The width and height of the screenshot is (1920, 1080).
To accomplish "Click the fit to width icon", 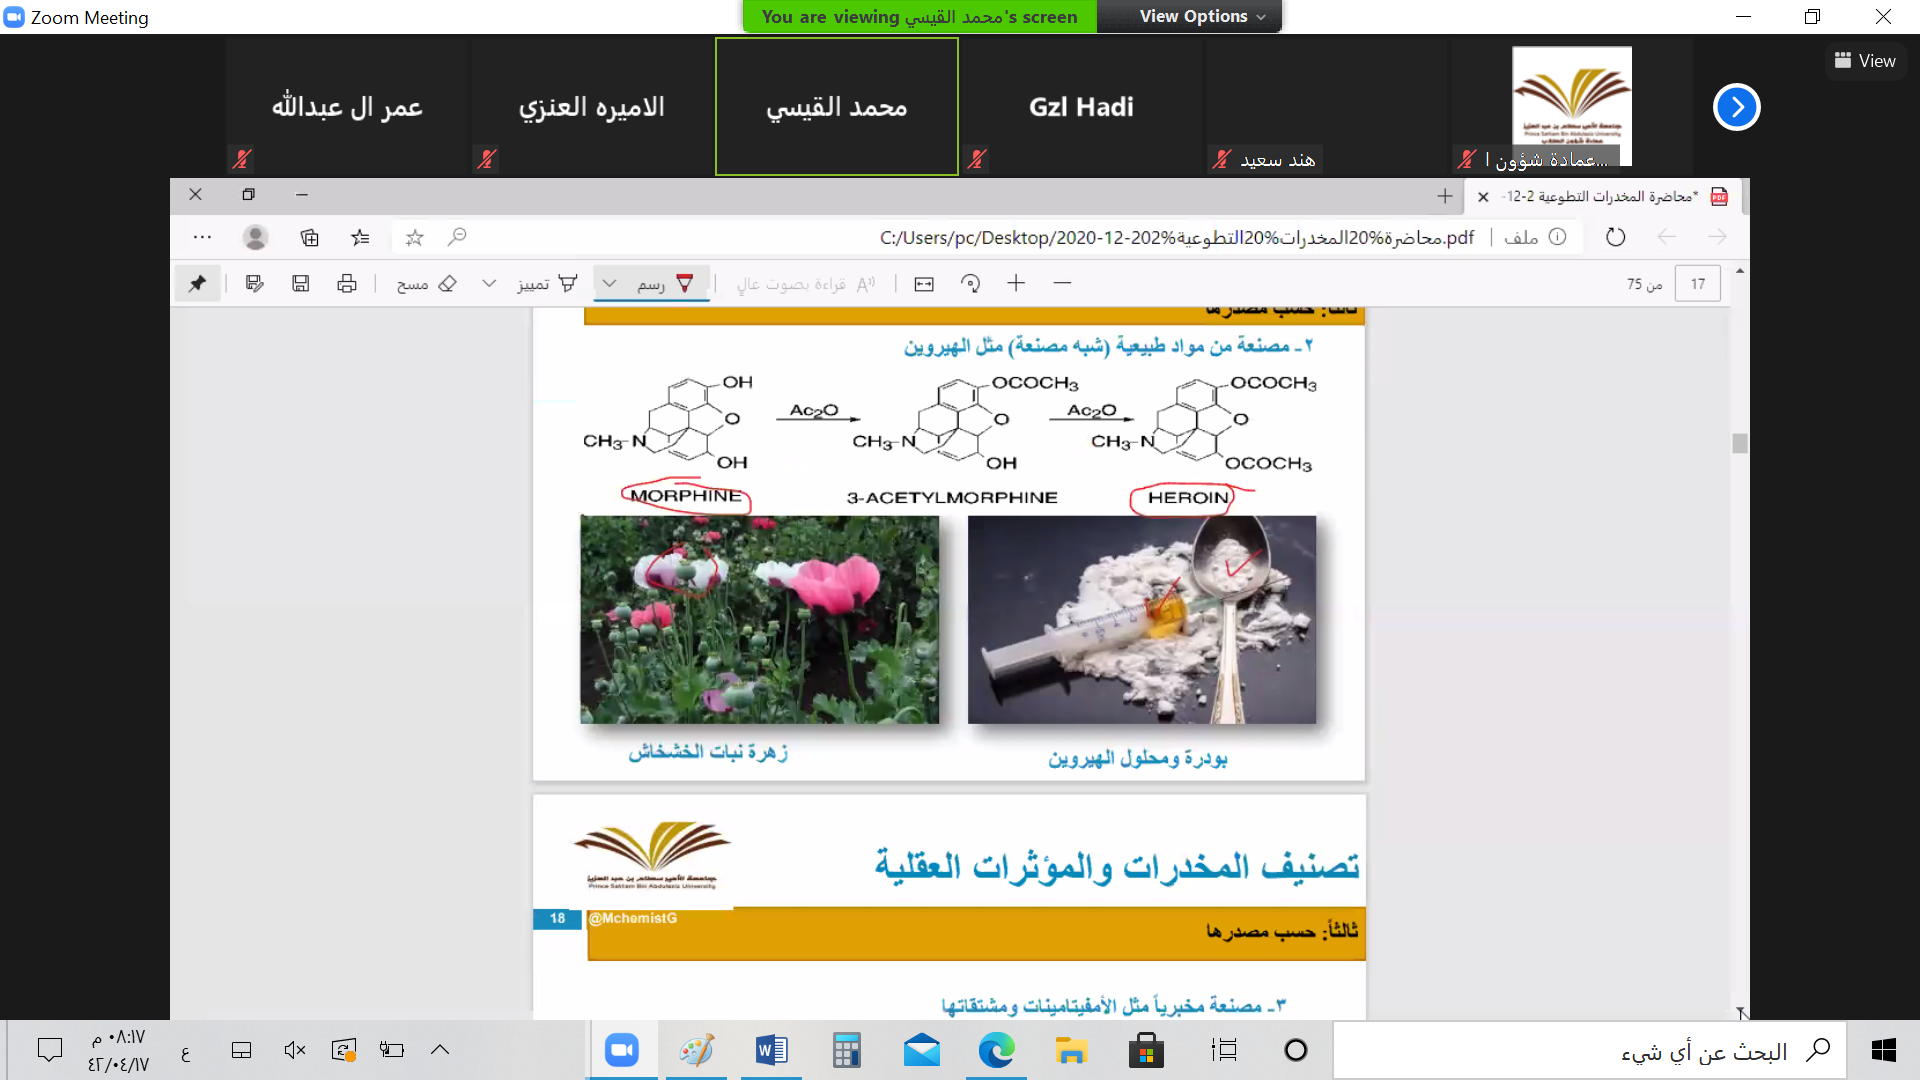I will point(924,284).
